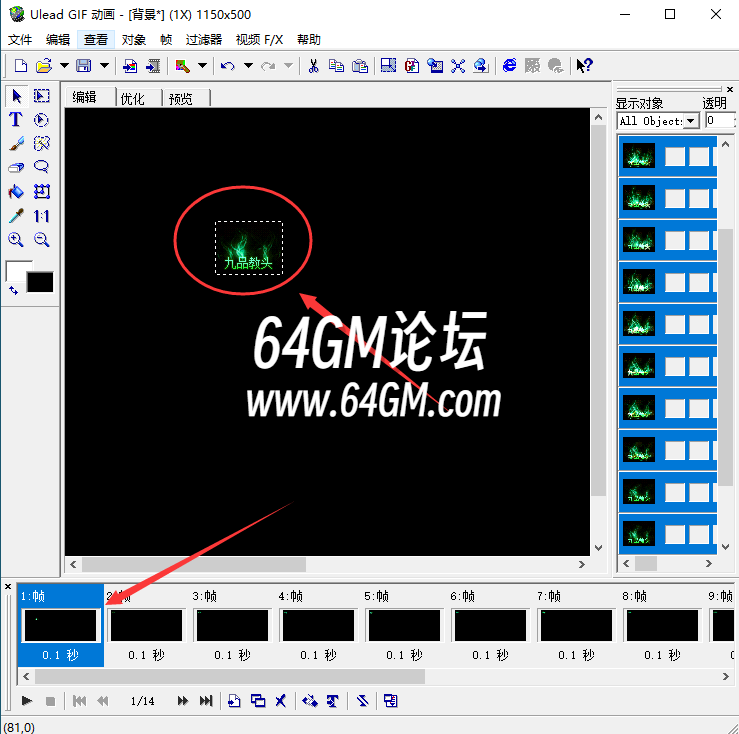
Task: Select frame 3 thumbnail in frame panel
Action: tap(232, 625)
